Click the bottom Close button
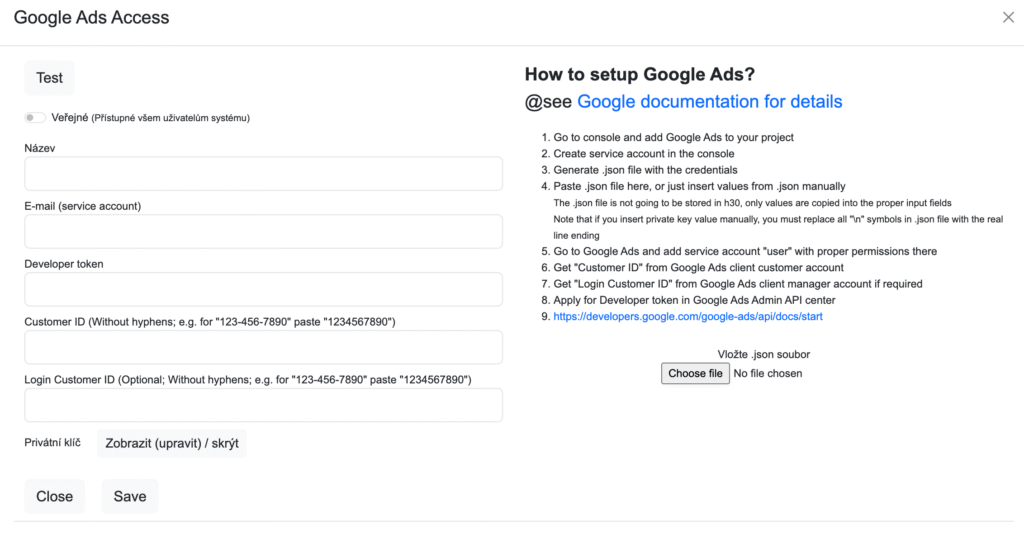 coord(54,496)
